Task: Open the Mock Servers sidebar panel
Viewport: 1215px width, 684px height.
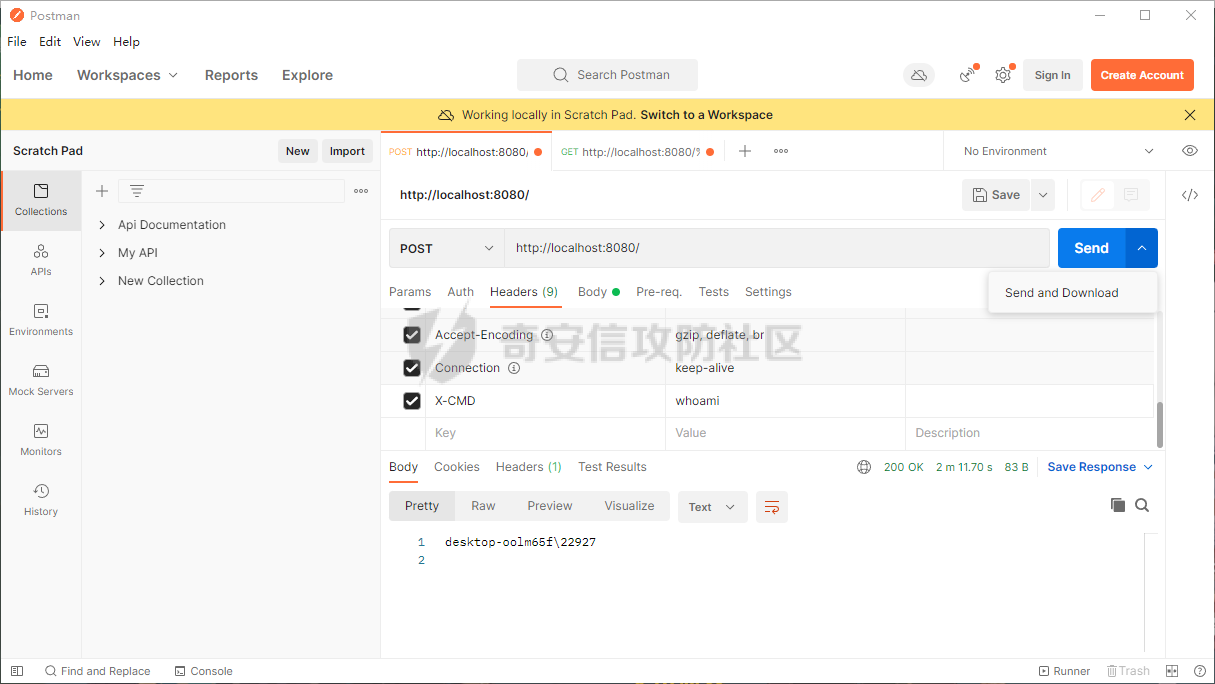Action: click(x=41, y=380)
